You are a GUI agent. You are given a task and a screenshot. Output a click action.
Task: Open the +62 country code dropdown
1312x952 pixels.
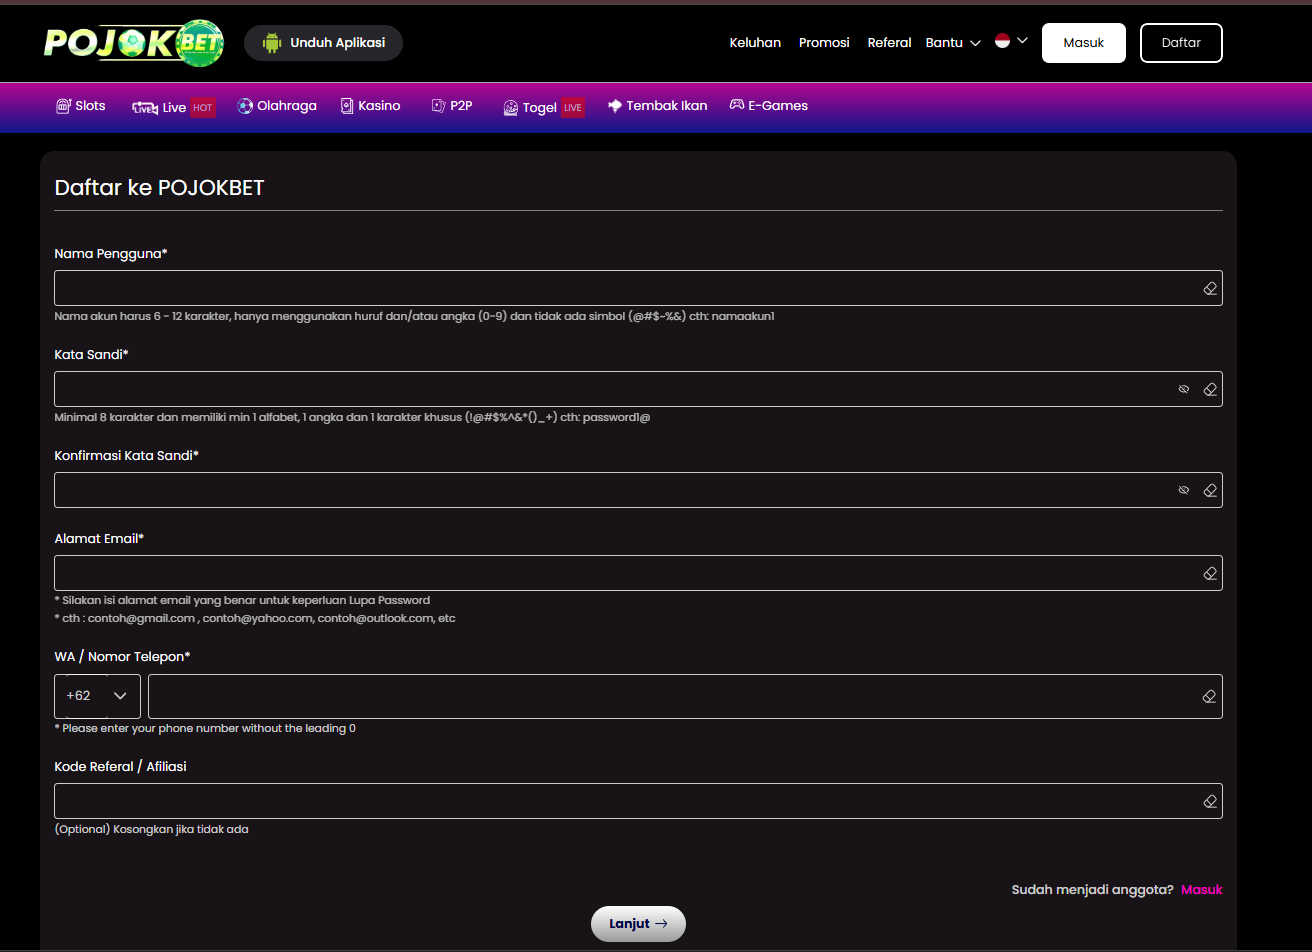[97, 696]
